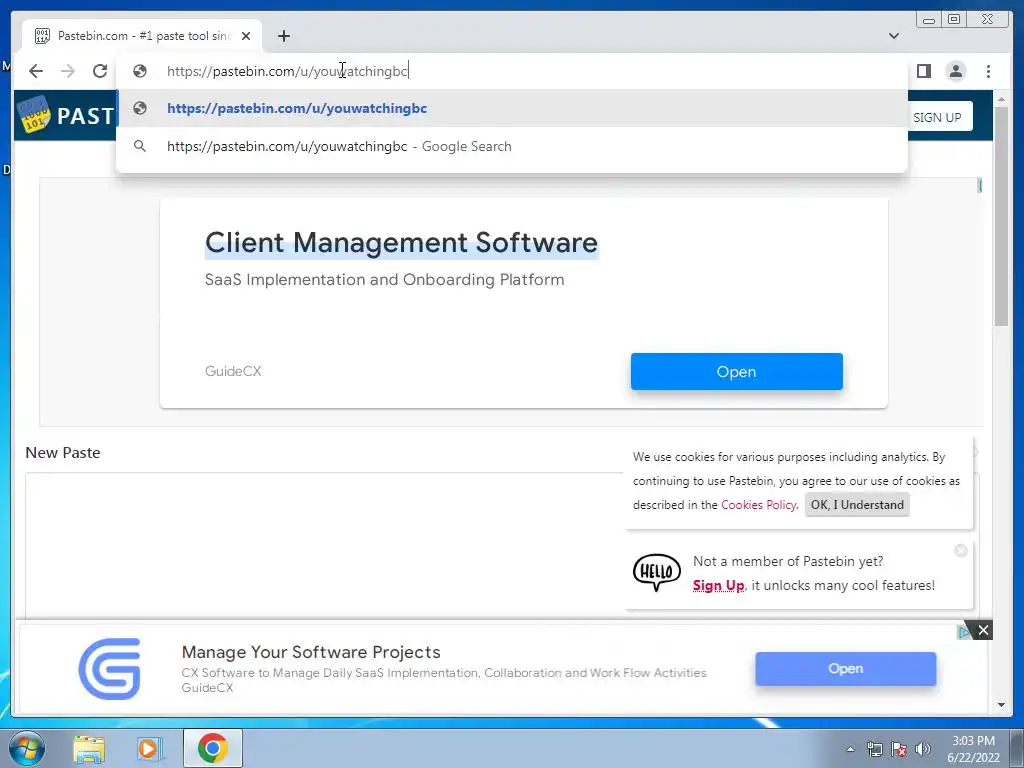
Task: Open Chrome's three-dot menu
Action: point(988,71)
